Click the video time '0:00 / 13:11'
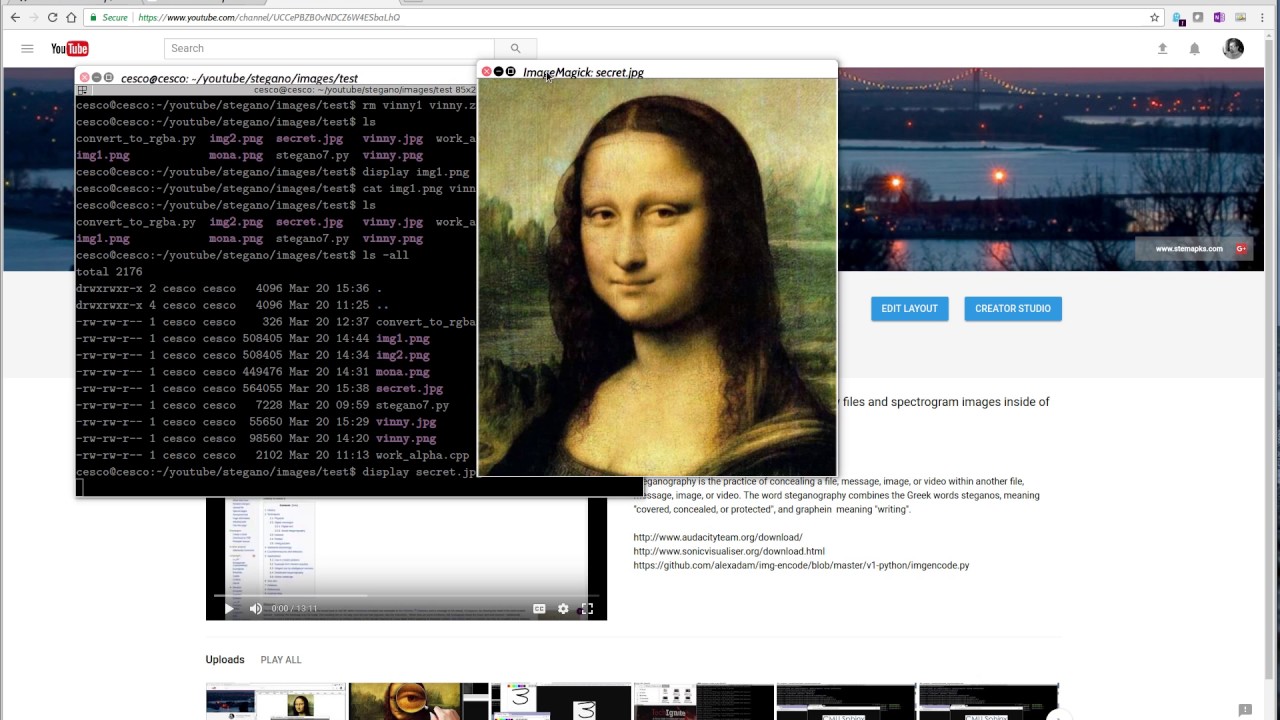This screenshot has width=1280, height=720. tap(294, 608)
